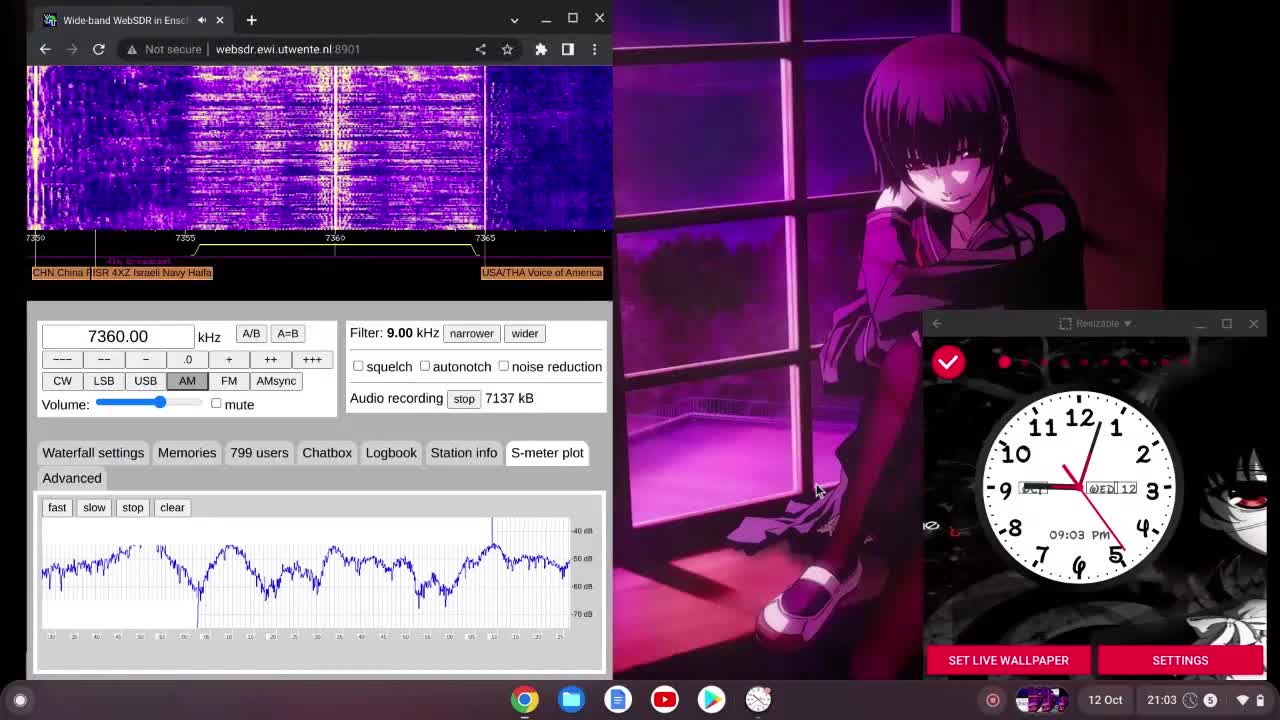Open the calendar from the 12 Oct date
This screenshot has width=1280, height=720.
coord(1105,700)
